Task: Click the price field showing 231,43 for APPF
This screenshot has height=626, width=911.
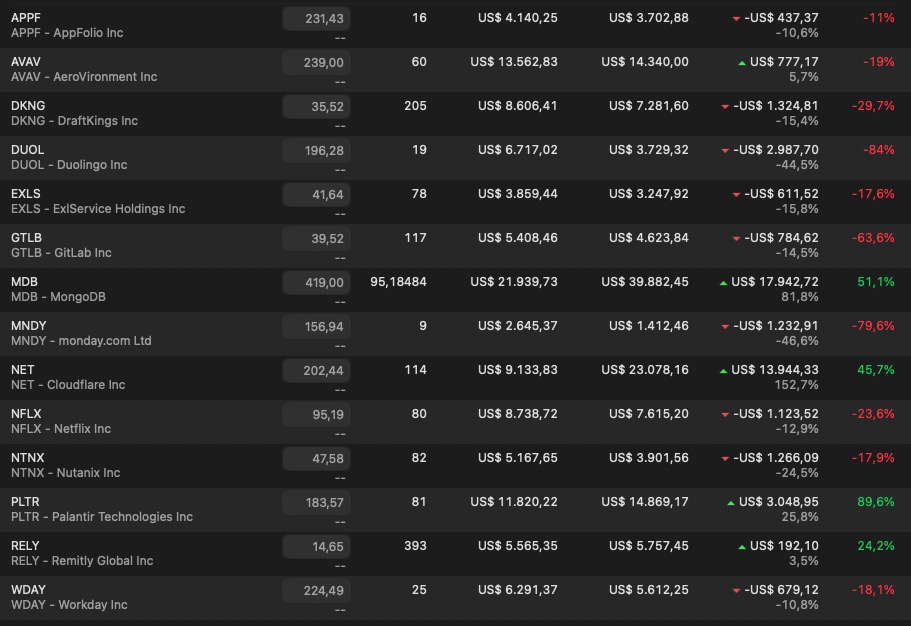Action: [x=316, y=19]
